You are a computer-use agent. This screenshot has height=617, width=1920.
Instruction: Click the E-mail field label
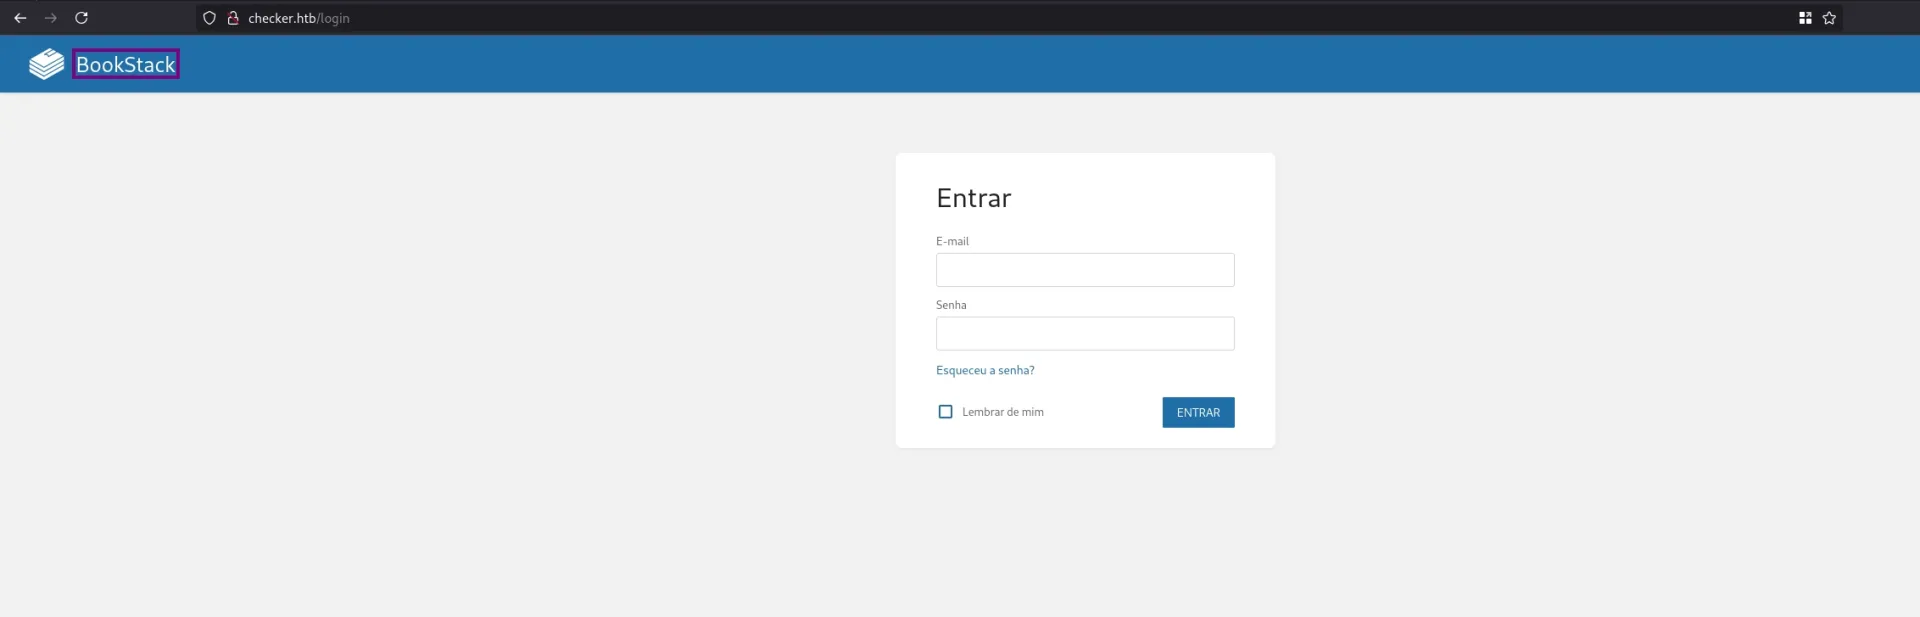952,241
